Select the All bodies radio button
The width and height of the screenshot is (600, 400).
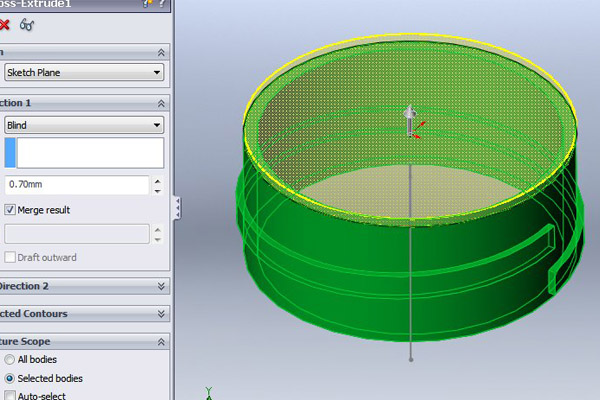(9, 359)
